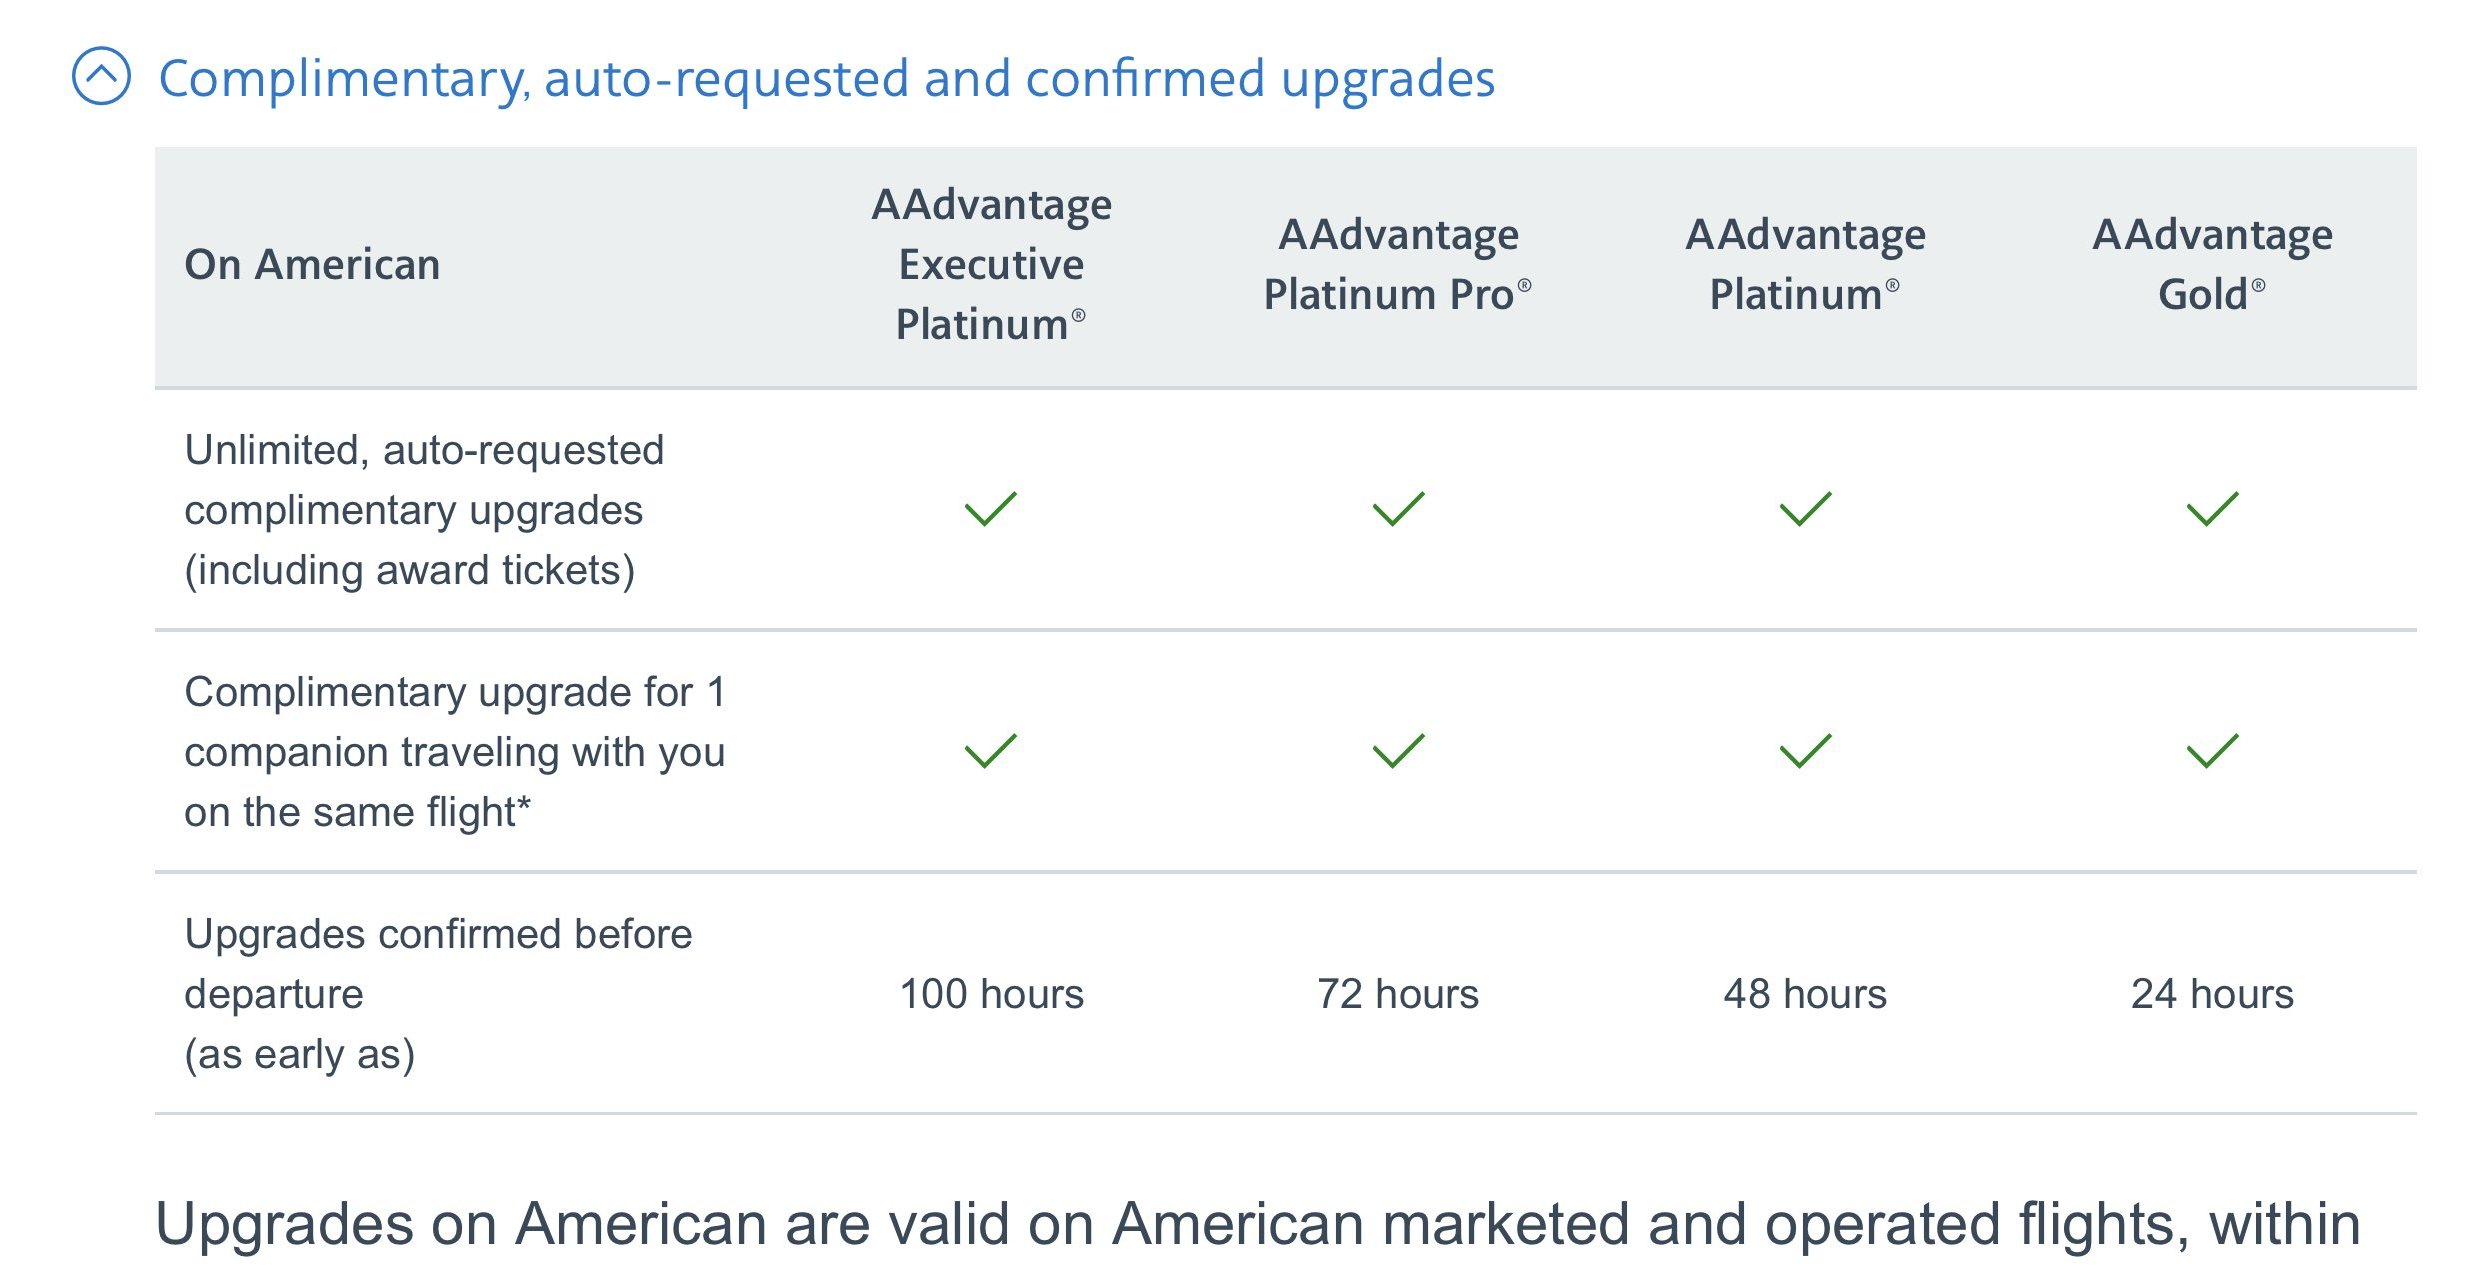Select the AAdvantage Platinum column header
Viewport: 2486px width, 1284px height.
pos(1805,264)
